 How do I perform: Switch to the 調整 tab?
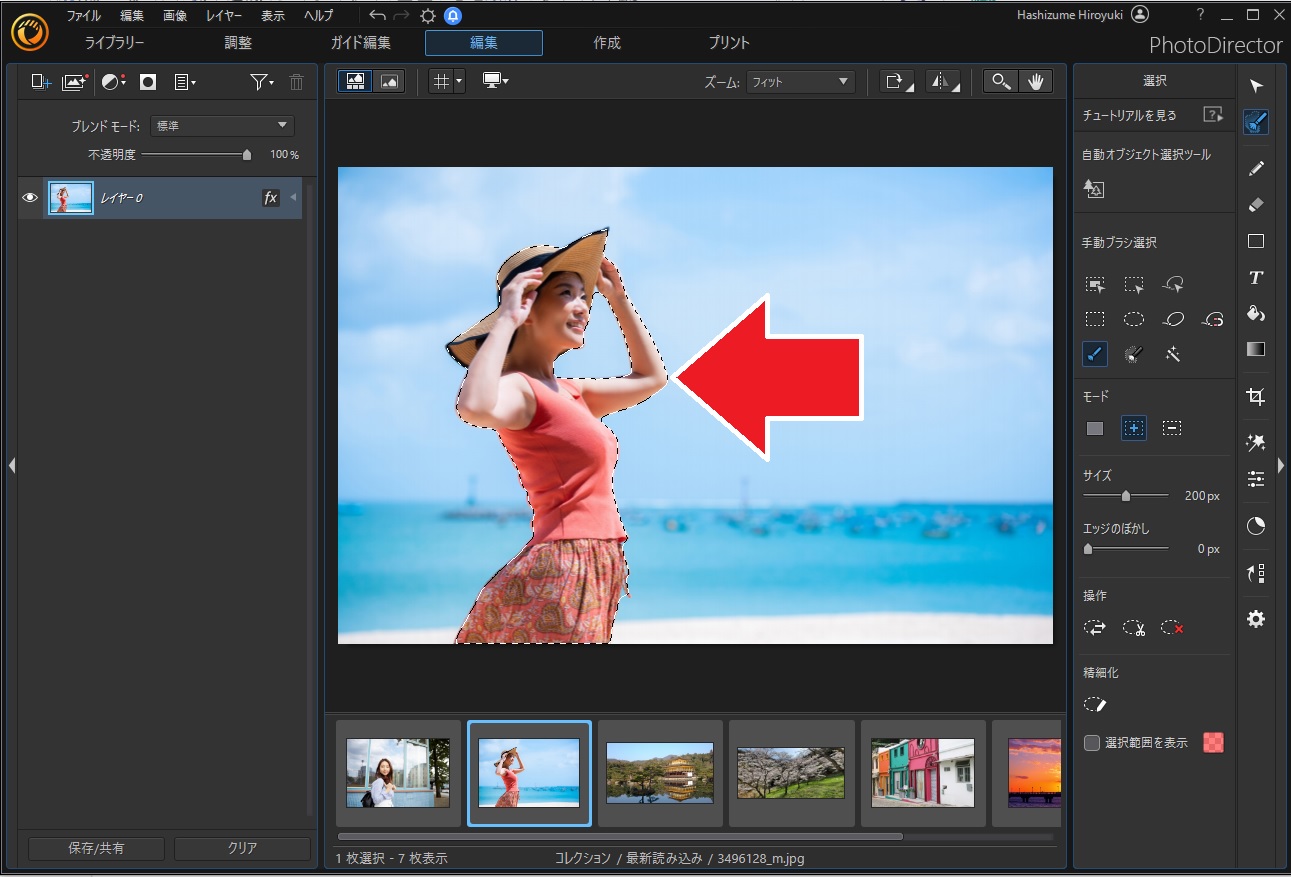(238, 43)
